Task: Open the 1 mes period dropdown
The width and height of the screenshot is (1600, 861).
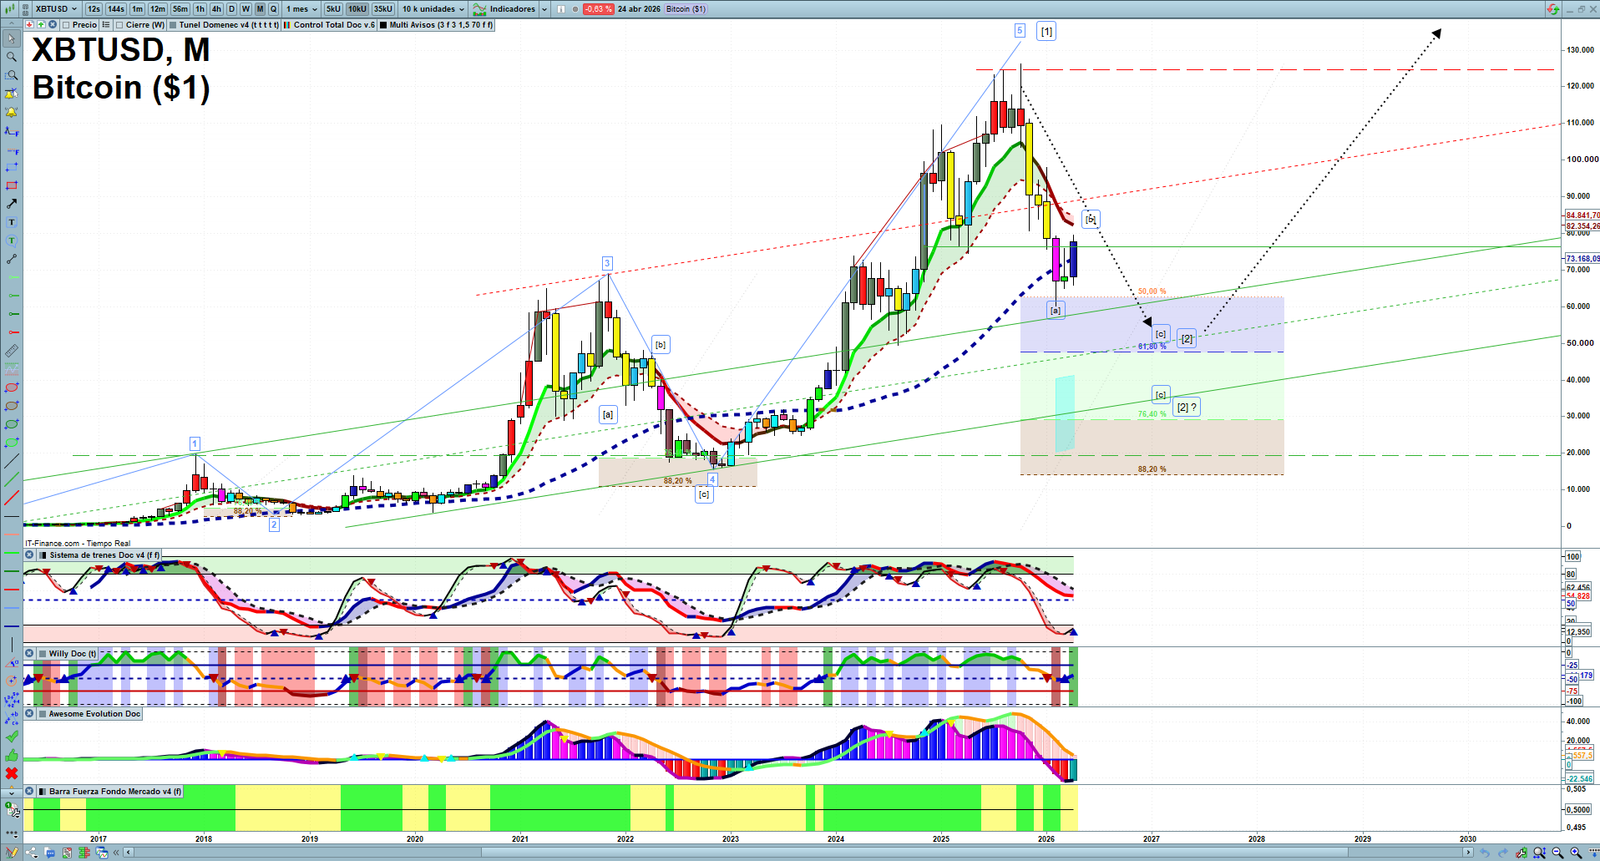Action: click(x=302, y=9)
